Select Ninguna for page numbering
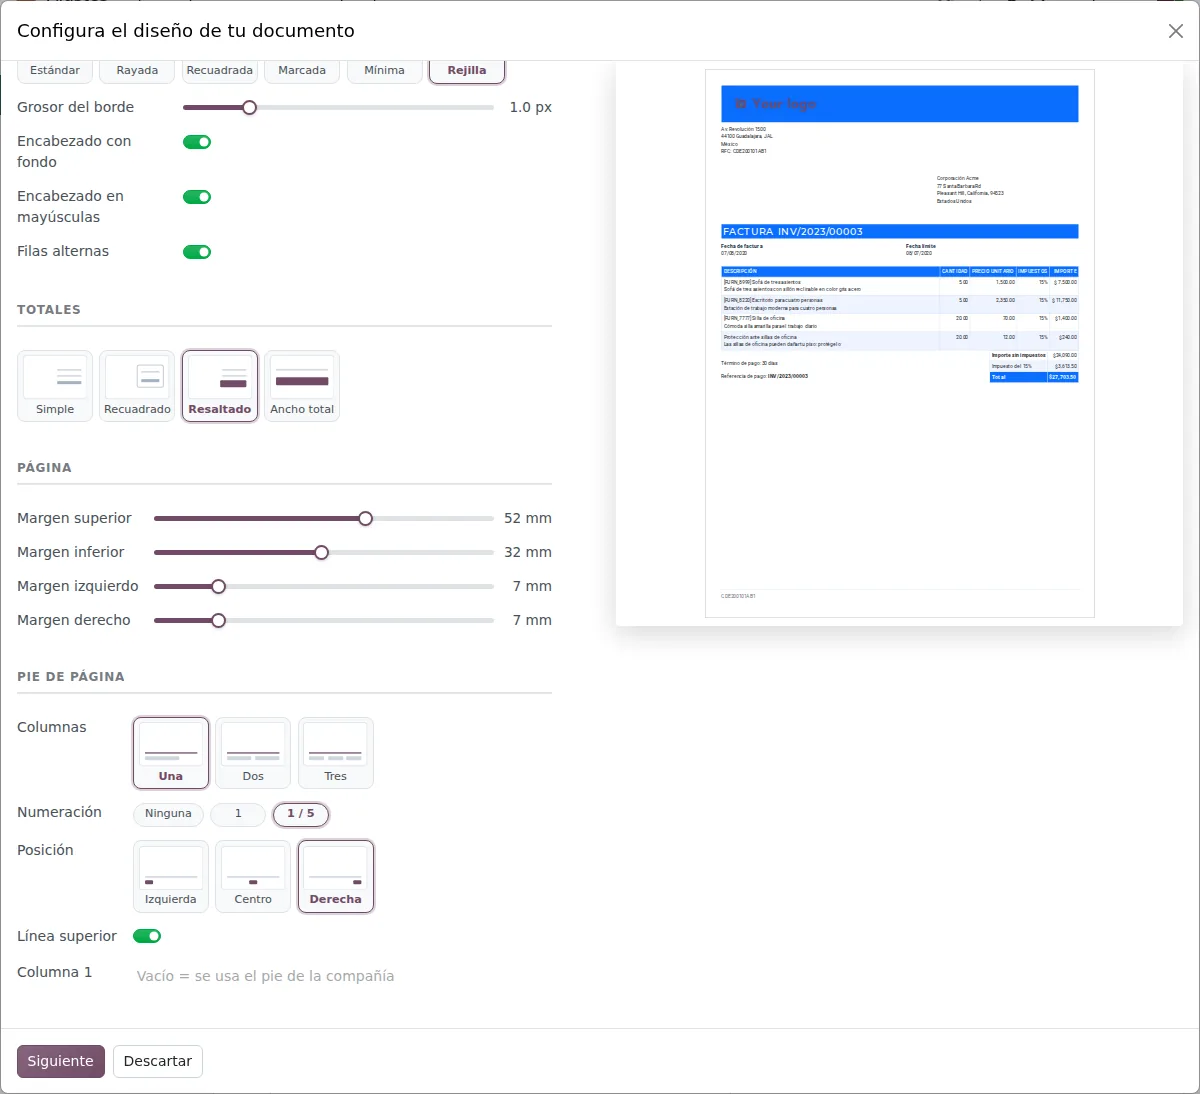 pyautogui.click(x=168, y=814)
